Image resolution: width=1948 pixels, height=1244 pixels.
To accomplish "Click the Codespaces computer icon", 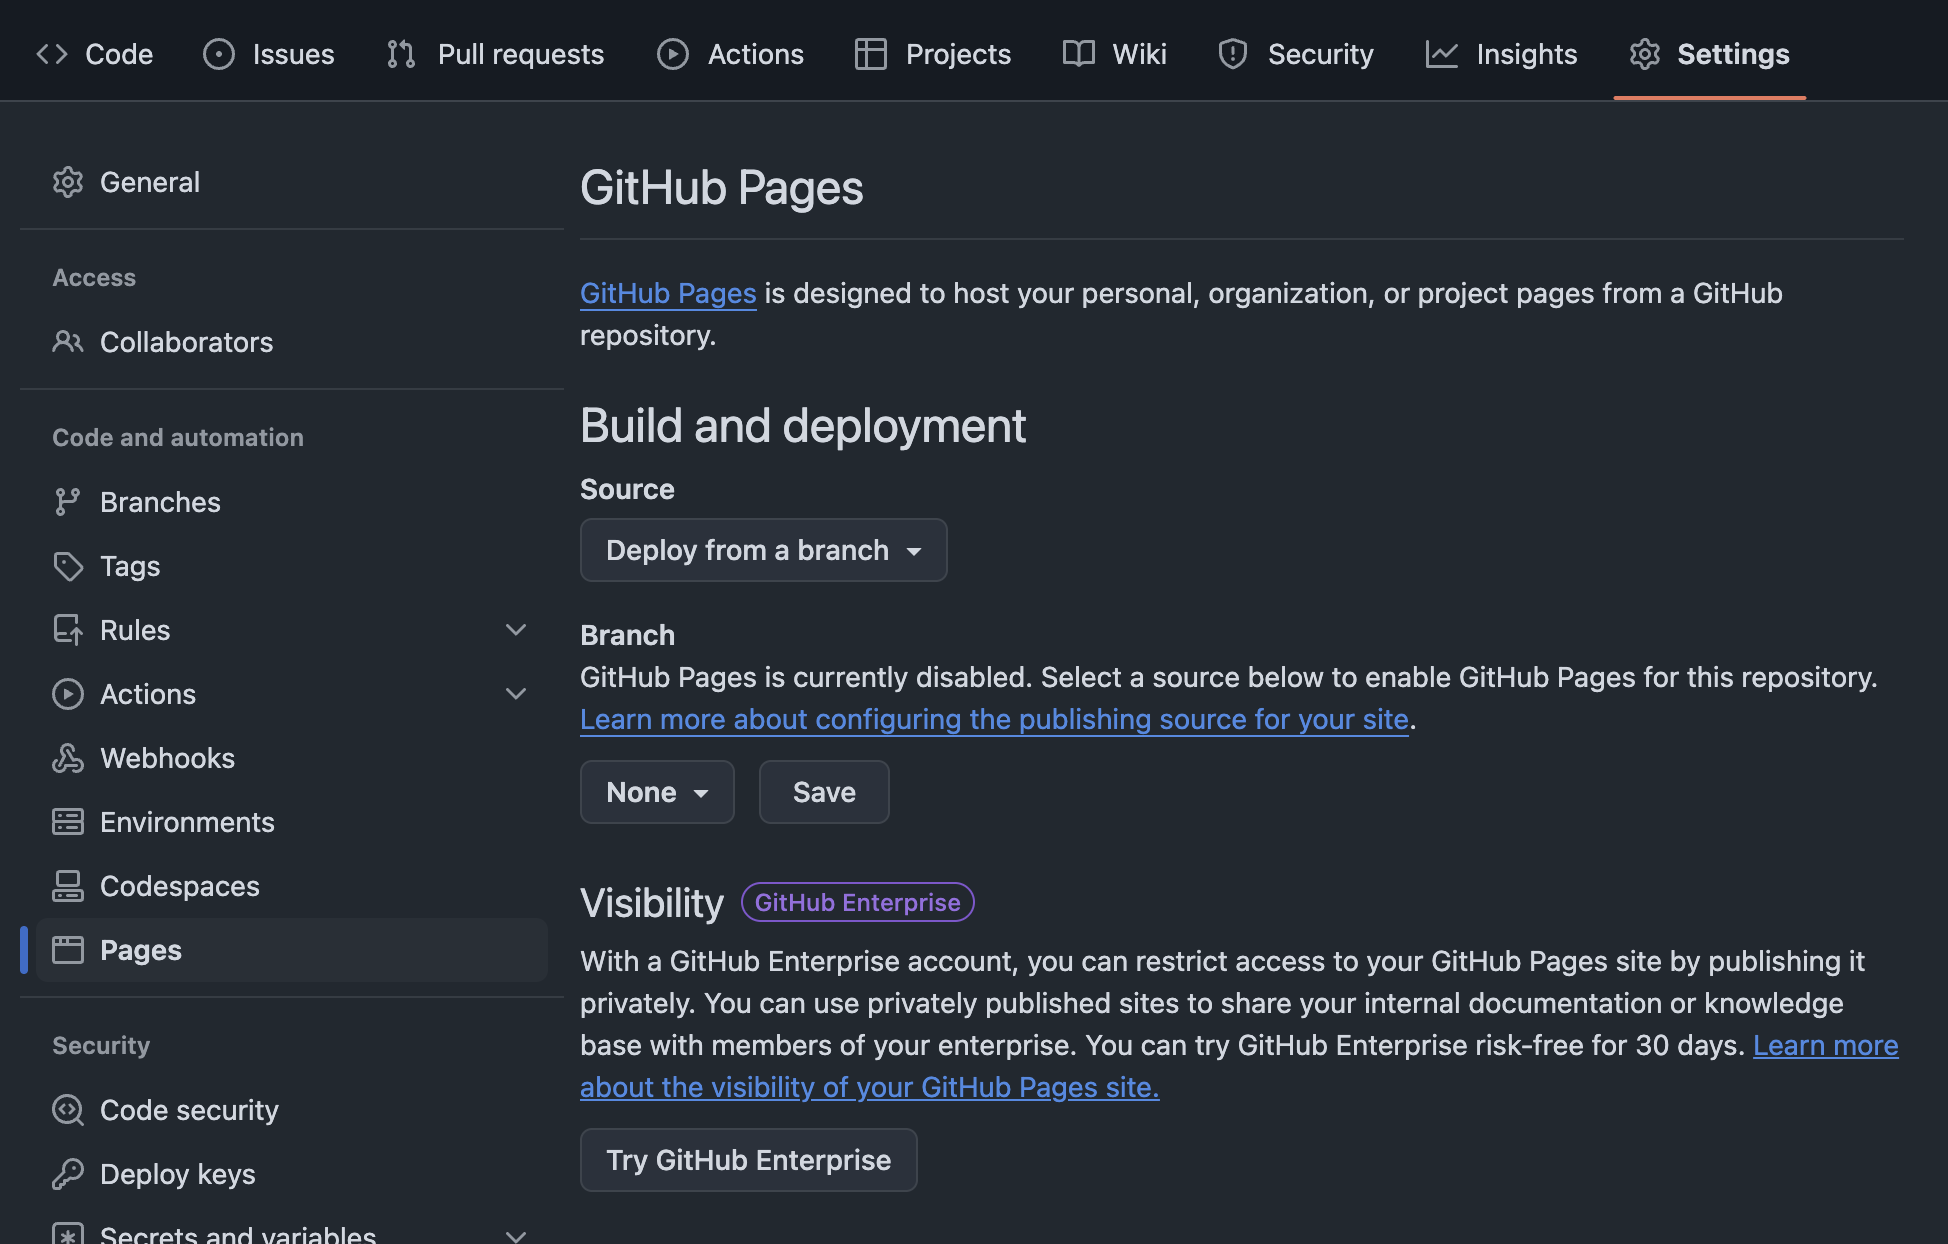I will pos(68,886).
